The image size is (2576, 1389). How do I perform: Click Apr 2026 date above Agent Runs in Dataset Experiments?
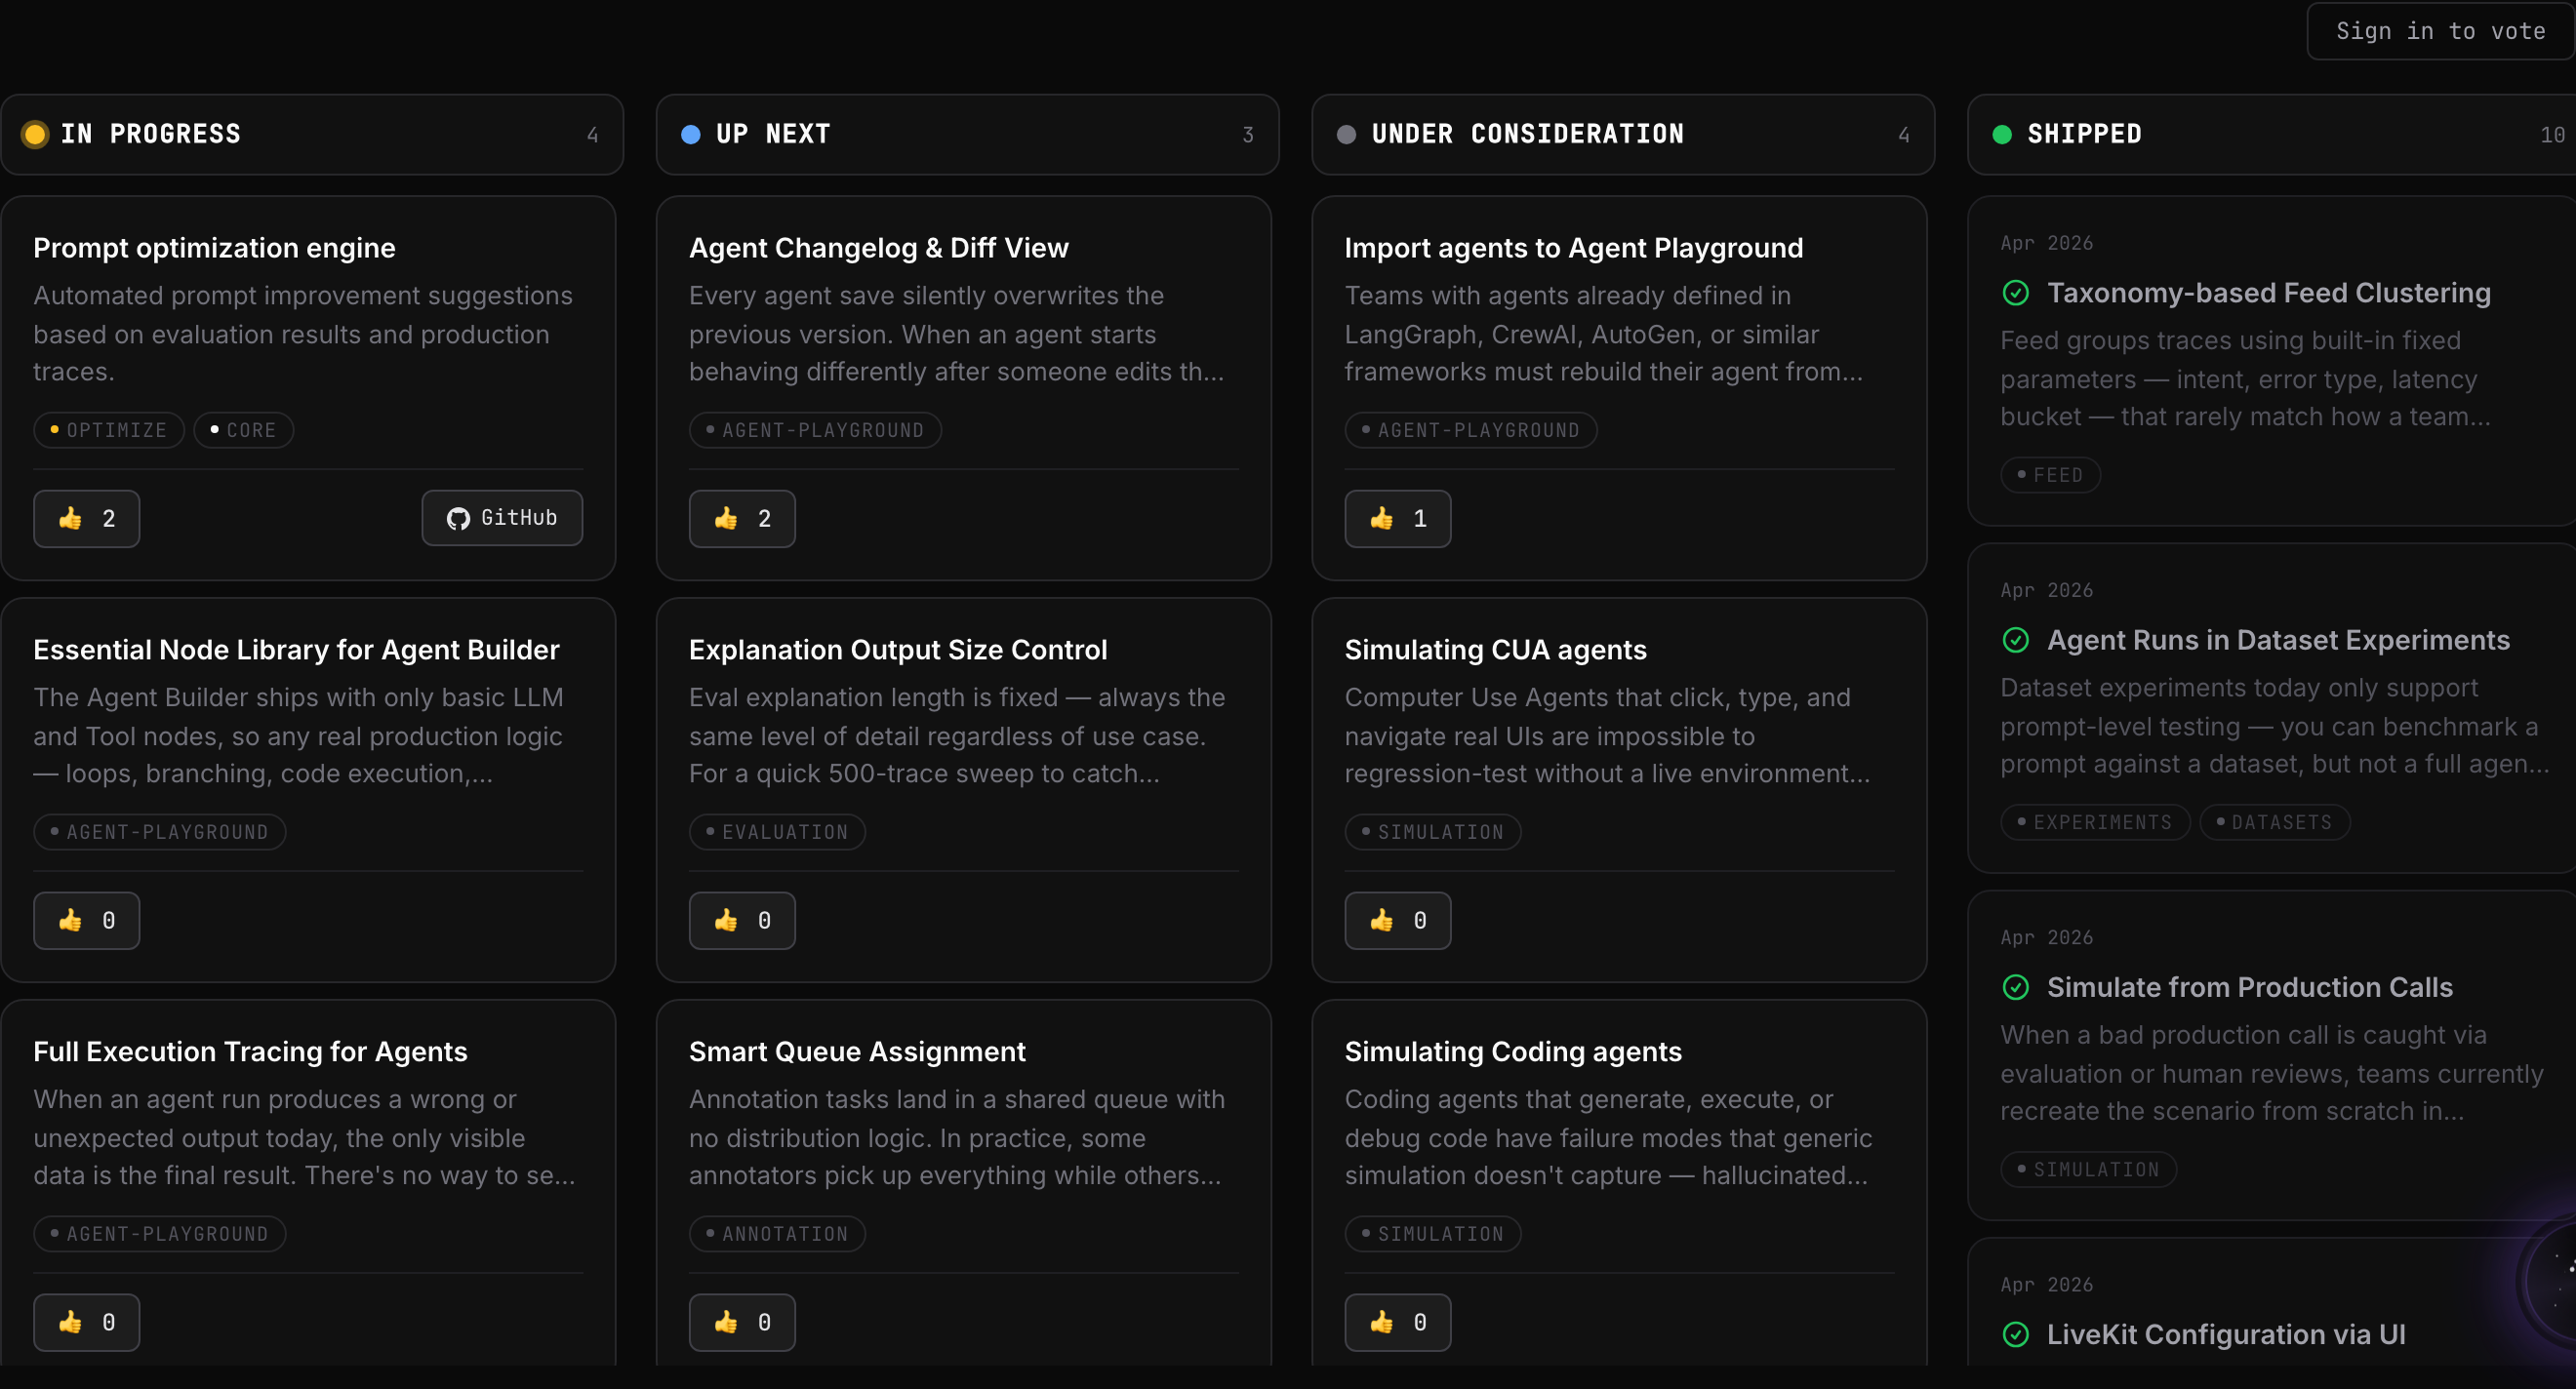pyautogui.click(x=2046, y=590)
